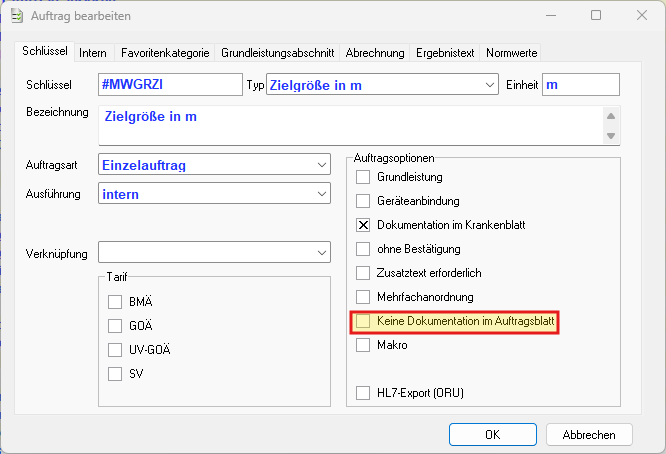The width and height of the screenshot is (666, 454).
Task: Select the Normwerte tab
Action: tap(513, 52)
